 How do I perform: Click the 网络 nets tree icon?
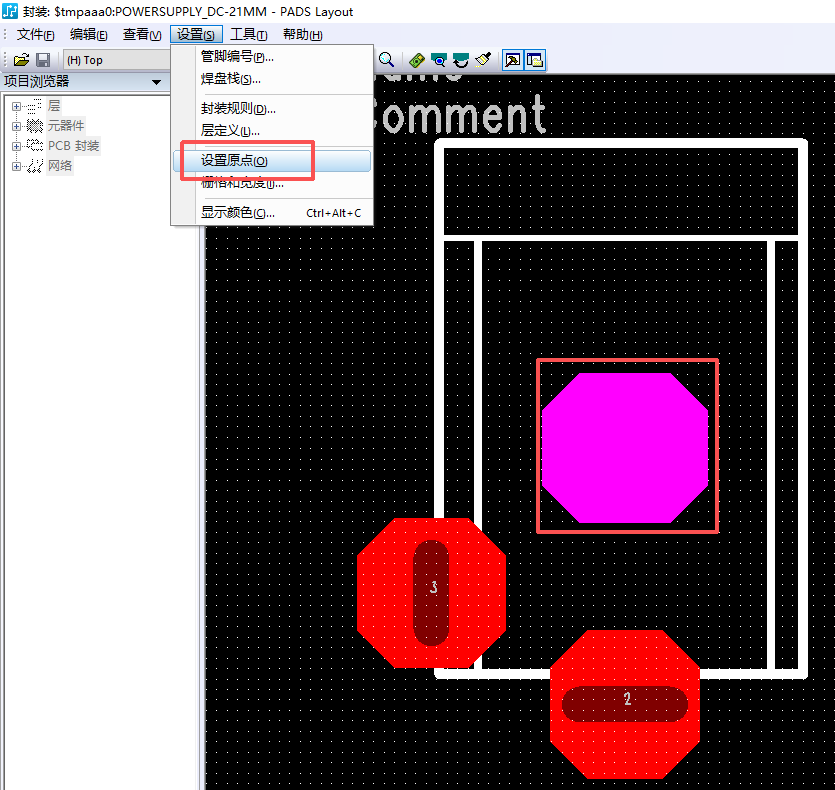pyautogui.click(x=35, y=166)
